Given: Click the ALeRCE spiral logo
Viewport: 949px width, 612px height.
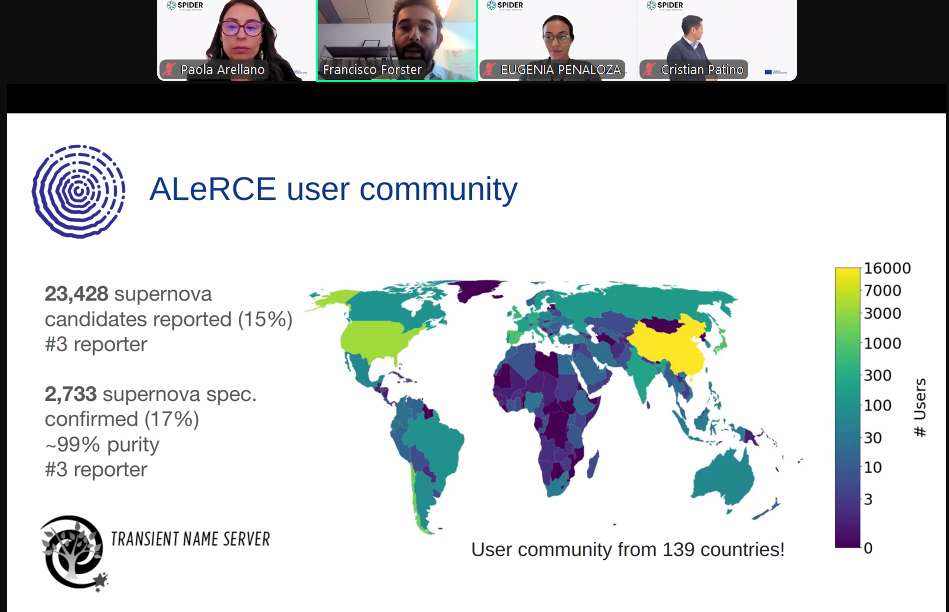Looking at the screenshot, I should click(78, 191).
